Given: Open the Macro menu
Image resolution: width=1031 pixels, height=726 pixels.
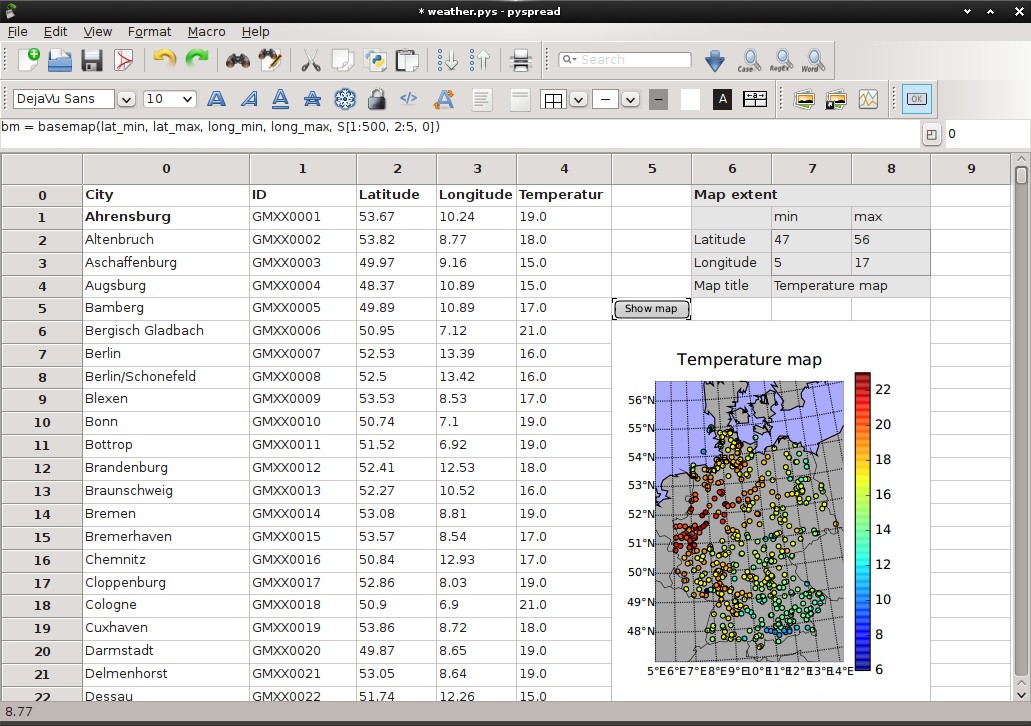Looking at the screenshot, I should point(206,31).
